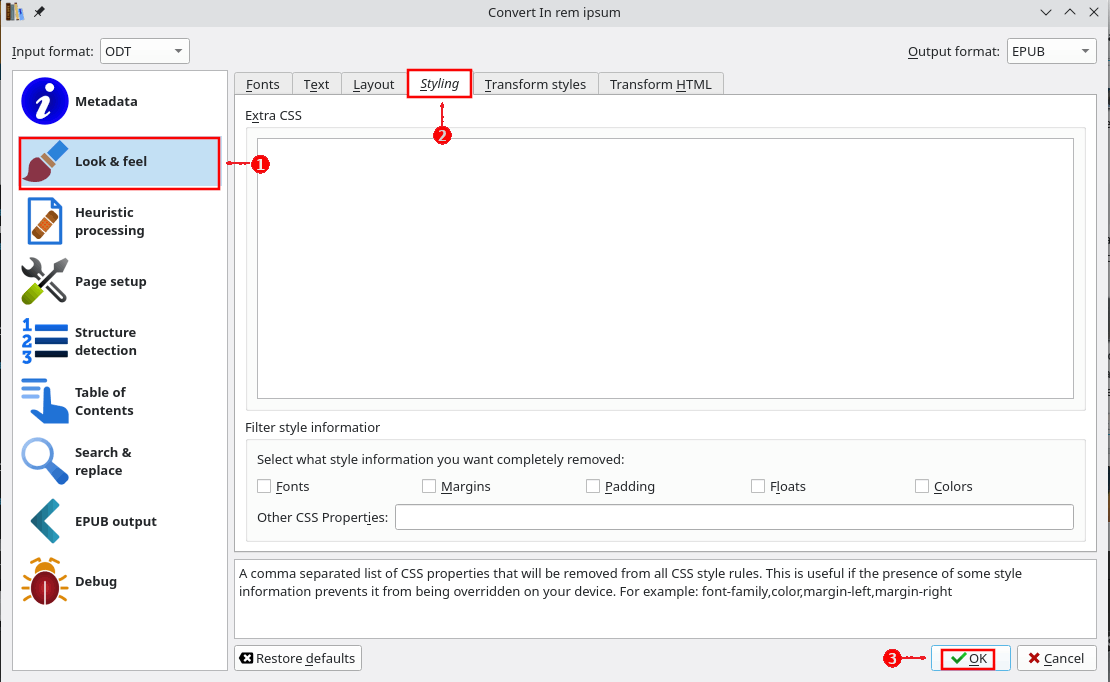Select Structure detection numbered list icon
The image size is (1110, 682).
point(45,341)
